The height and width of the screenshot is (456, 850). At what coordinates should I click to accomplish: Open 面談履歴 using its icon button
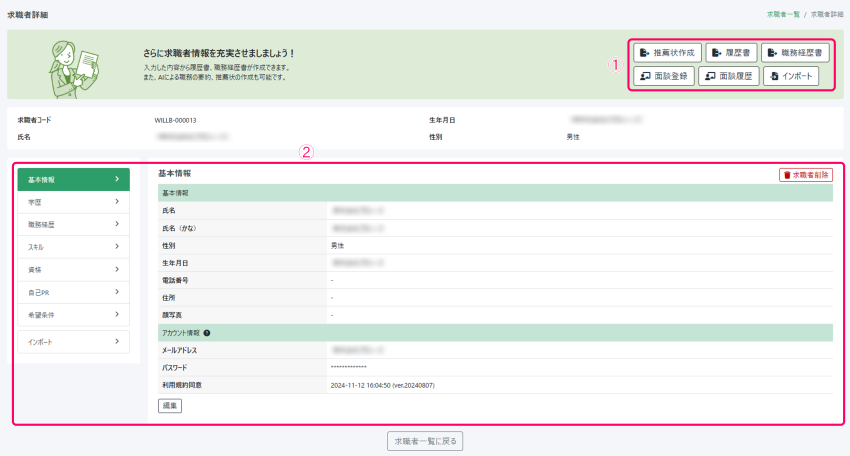click(709, 76)
